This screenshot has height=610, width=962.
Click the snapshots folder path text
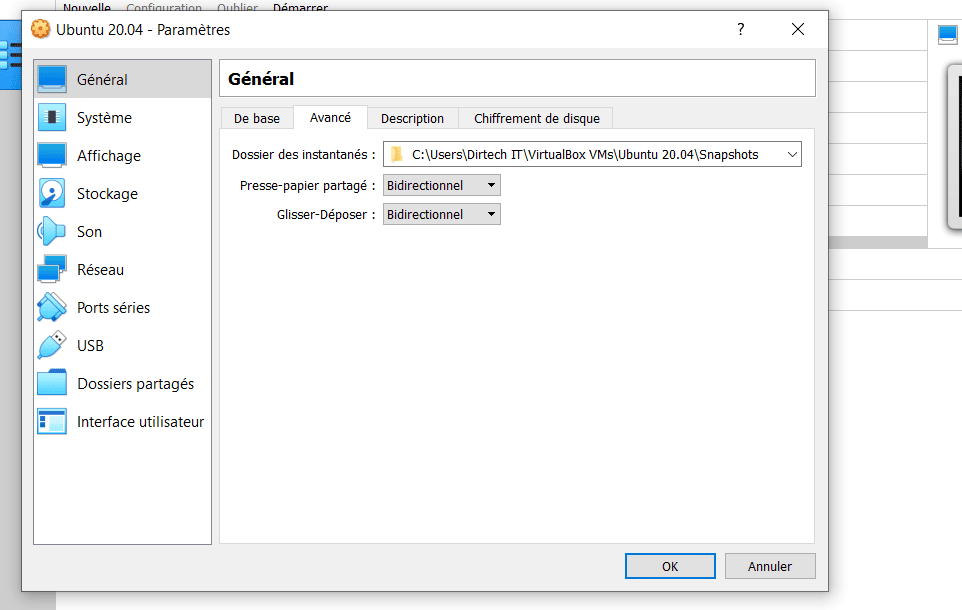point(585,155)
